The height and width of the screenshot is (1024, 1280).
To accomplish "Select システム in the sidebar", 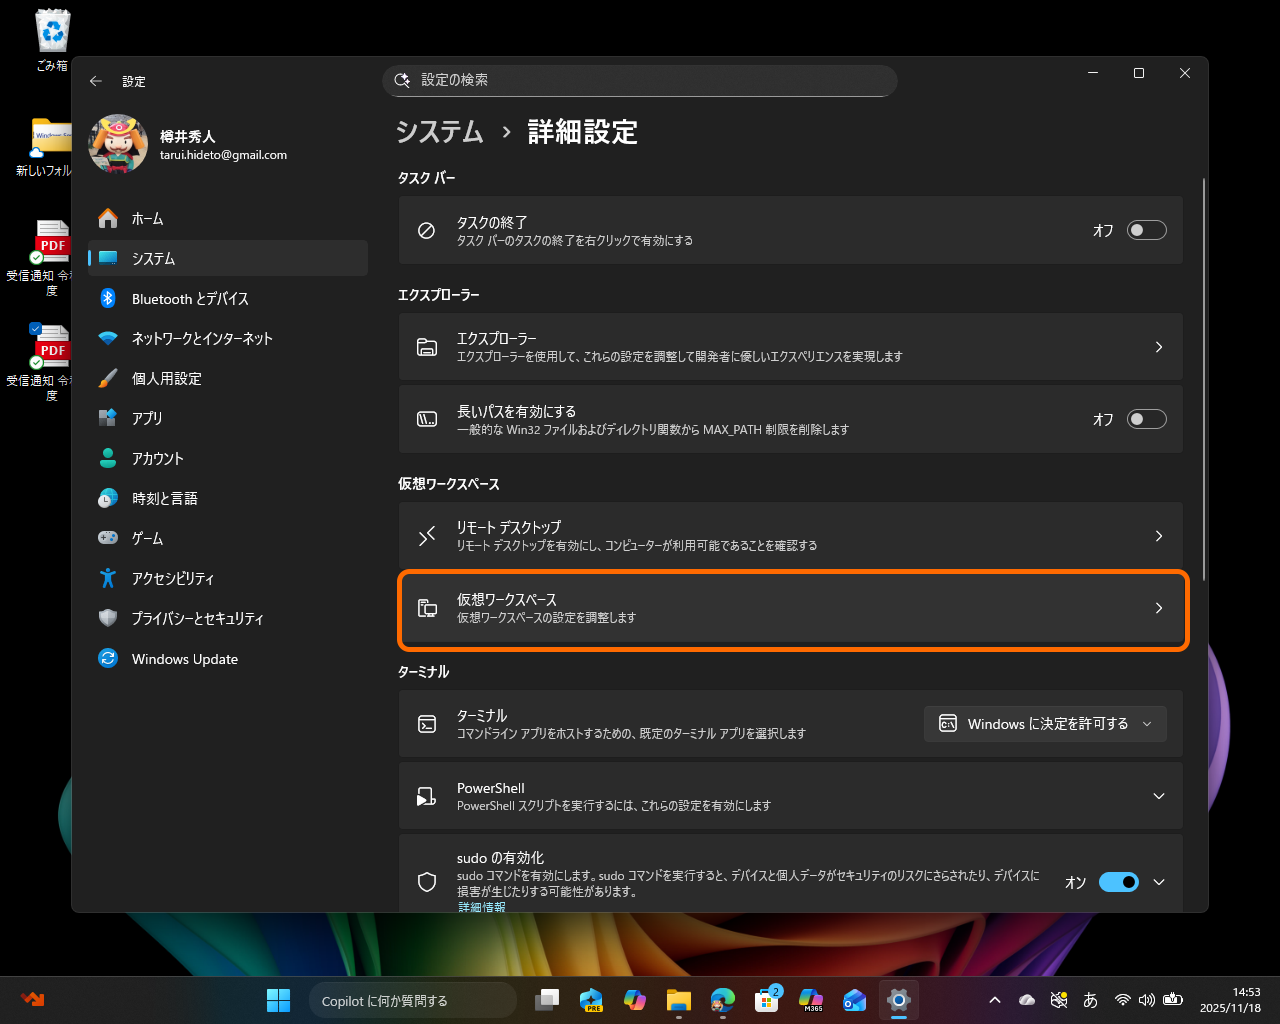I will (x=228, y=258).
